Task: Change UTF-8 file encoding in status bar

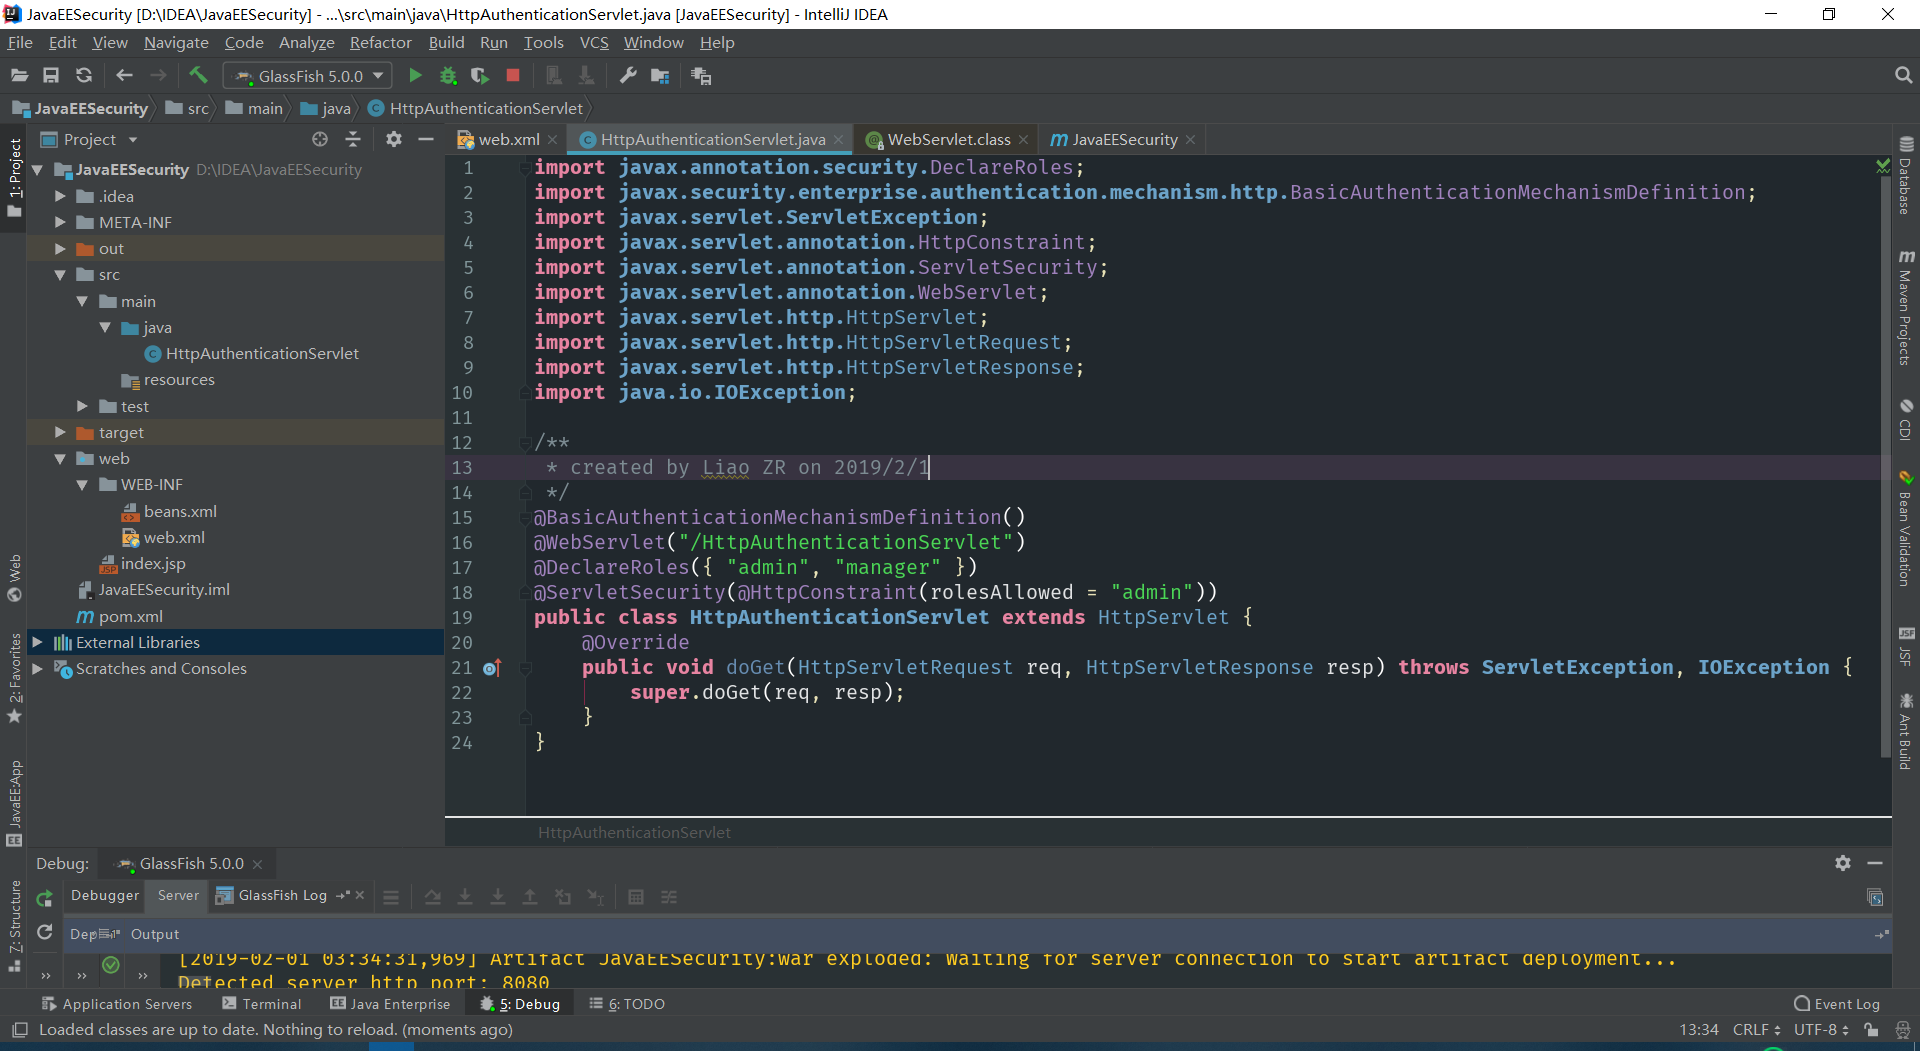Action: 1820,1030
